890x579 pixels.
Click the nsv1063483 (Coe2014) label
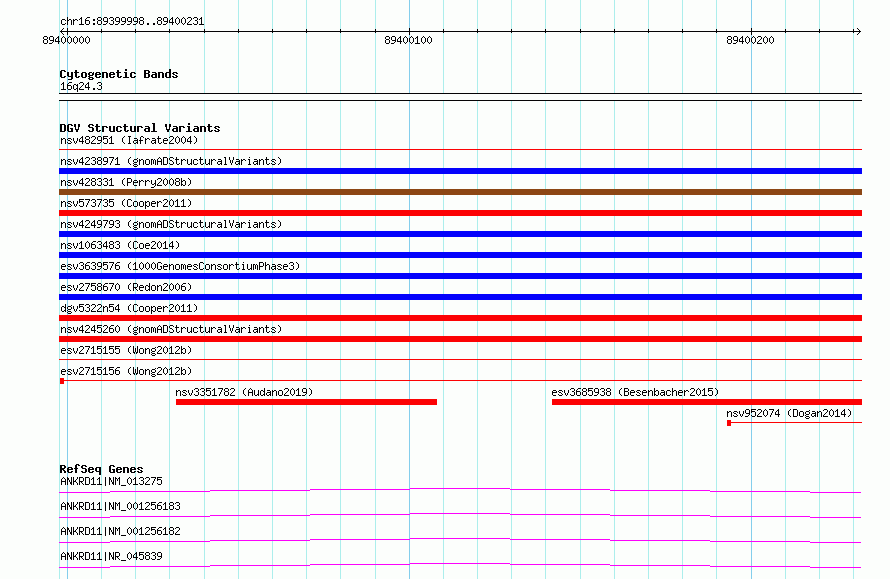pos(120,245)
